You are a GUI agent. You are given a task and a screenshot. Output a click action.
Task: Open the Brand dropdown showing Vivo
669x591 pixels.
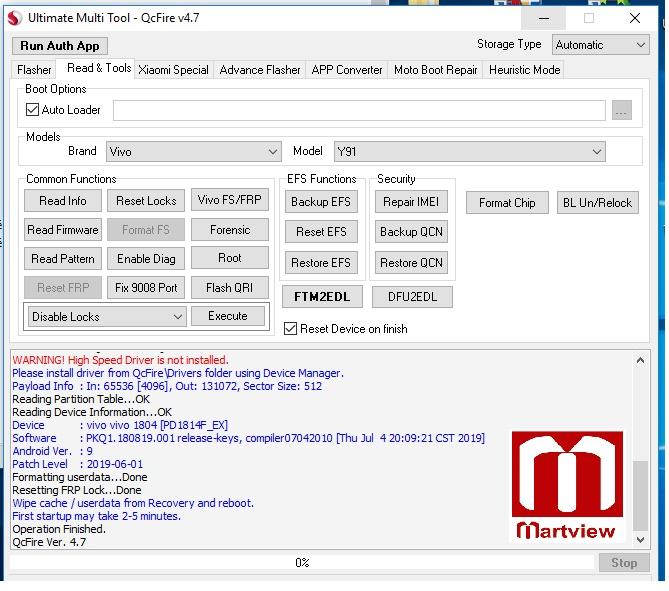click(x=194, y=151)
